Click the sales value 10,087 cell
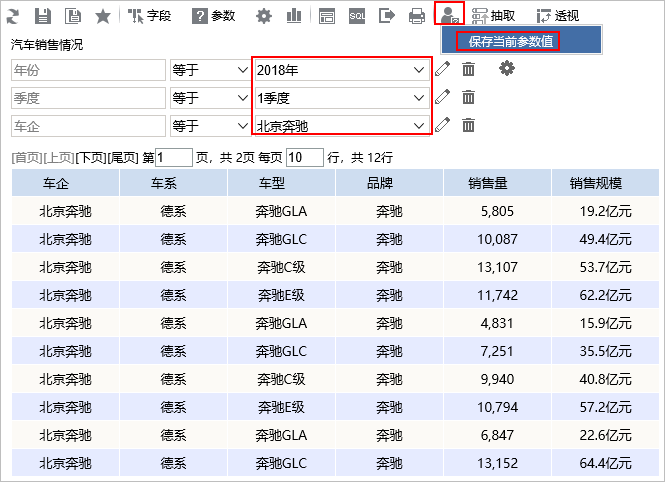The image size is (665, 482). 497,239
